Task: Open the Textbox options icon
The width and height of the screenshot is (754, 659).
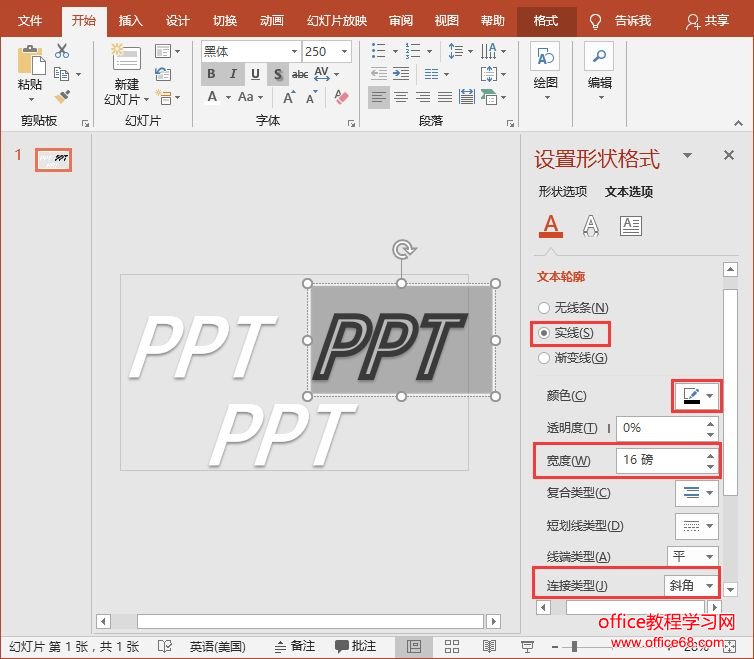Action: point(630,226)
